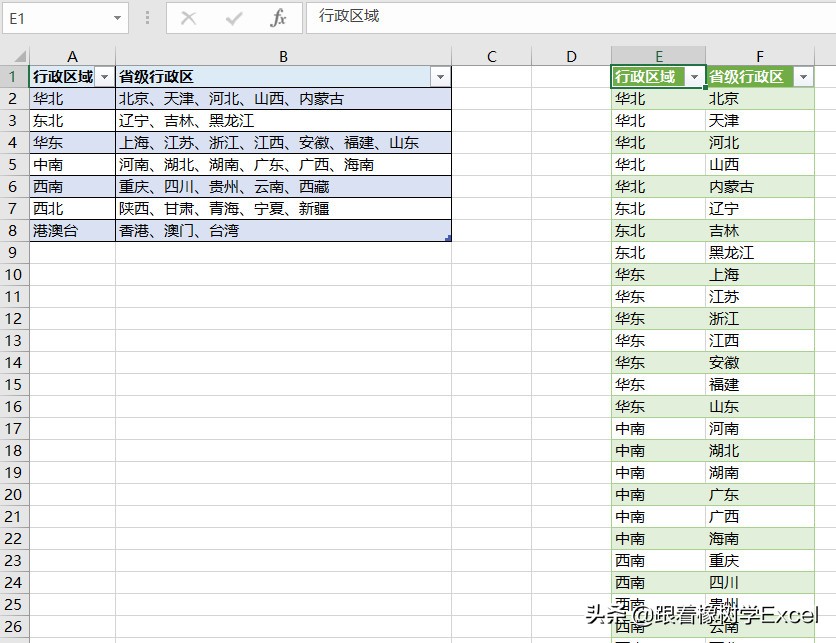Open the filter arrow on 省级行政区 header B1

[441, 76]
